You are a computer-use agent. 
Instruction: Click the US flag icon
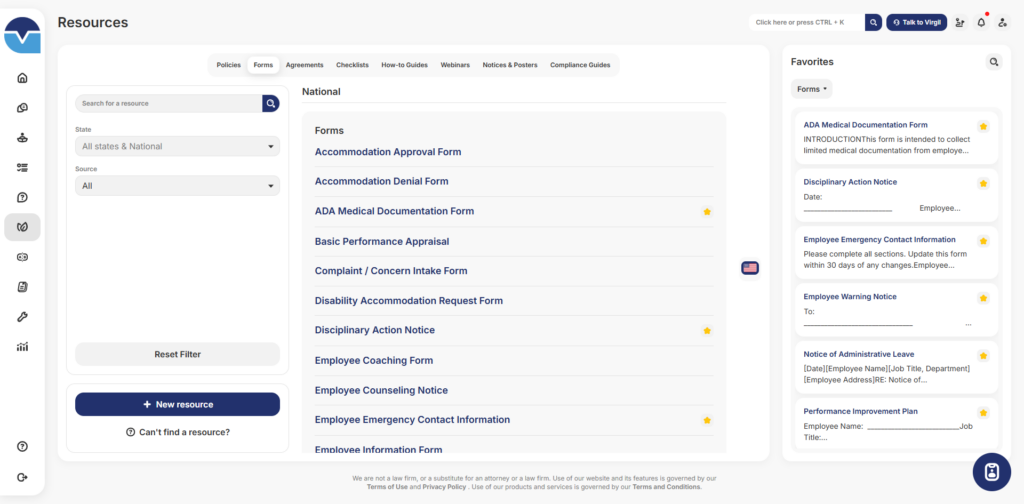click(750, 267)
